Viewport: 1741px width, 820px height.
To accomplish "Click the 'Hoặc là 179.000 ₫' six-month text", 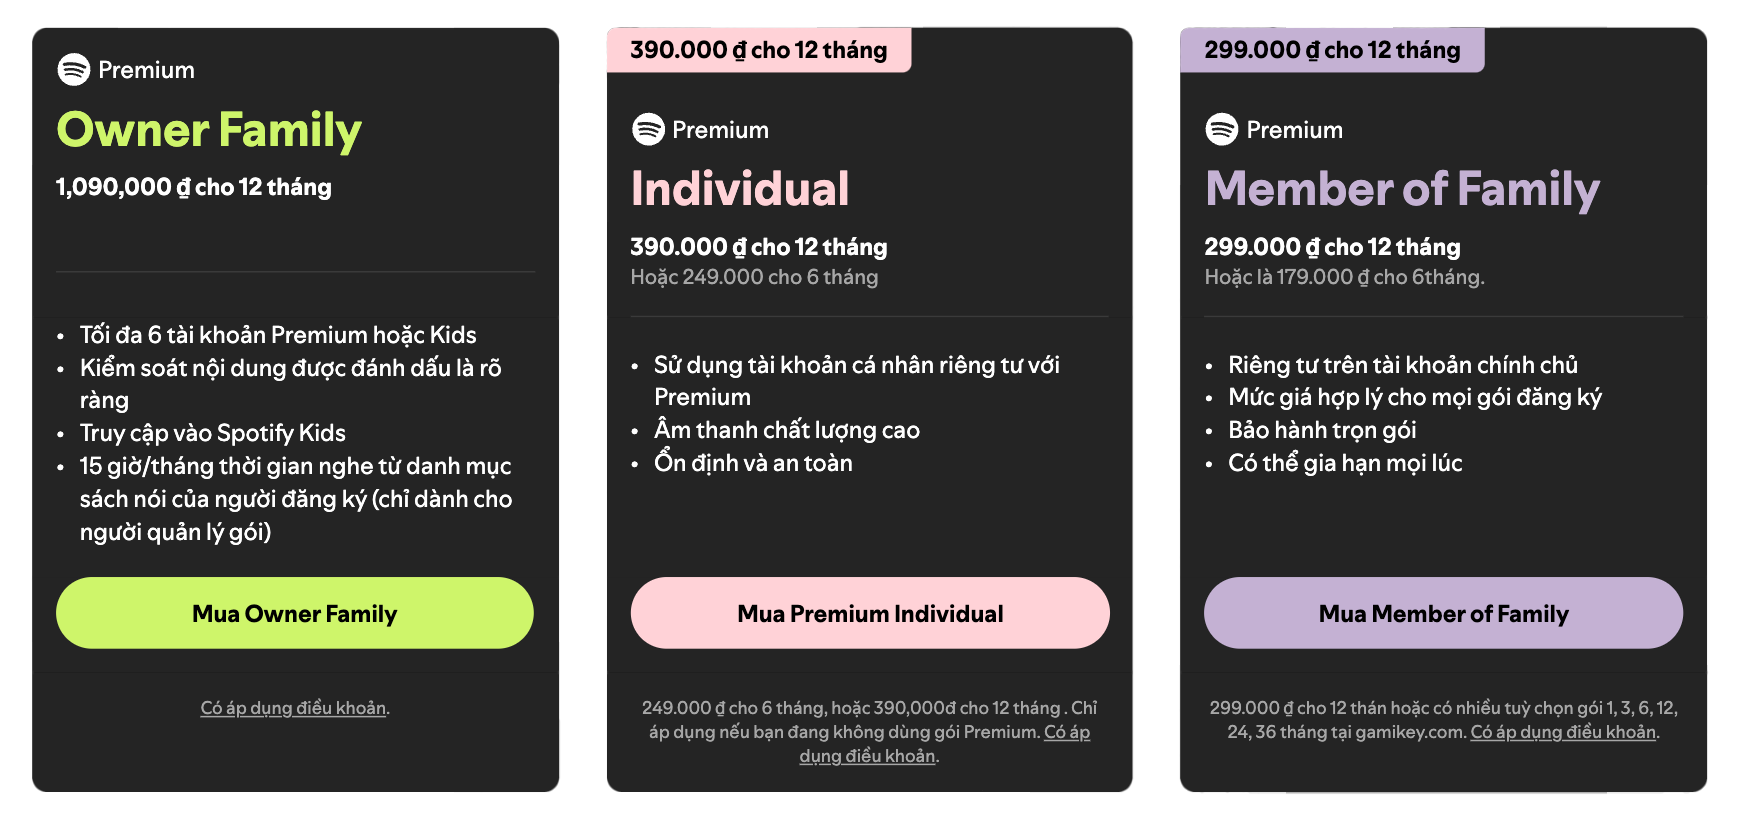I will click(x=1344, y=277).
